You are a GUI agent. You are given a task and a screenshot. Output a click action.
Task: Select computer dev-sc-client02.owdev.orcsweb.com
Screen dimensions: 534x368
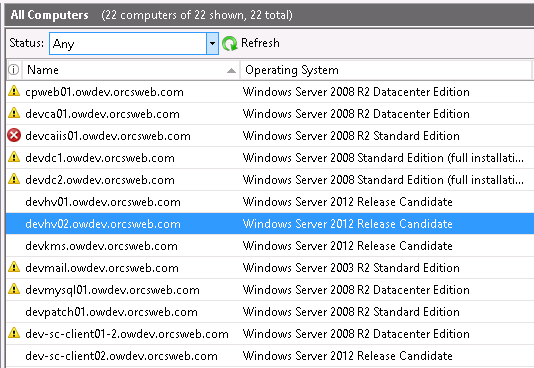(121, 356)
